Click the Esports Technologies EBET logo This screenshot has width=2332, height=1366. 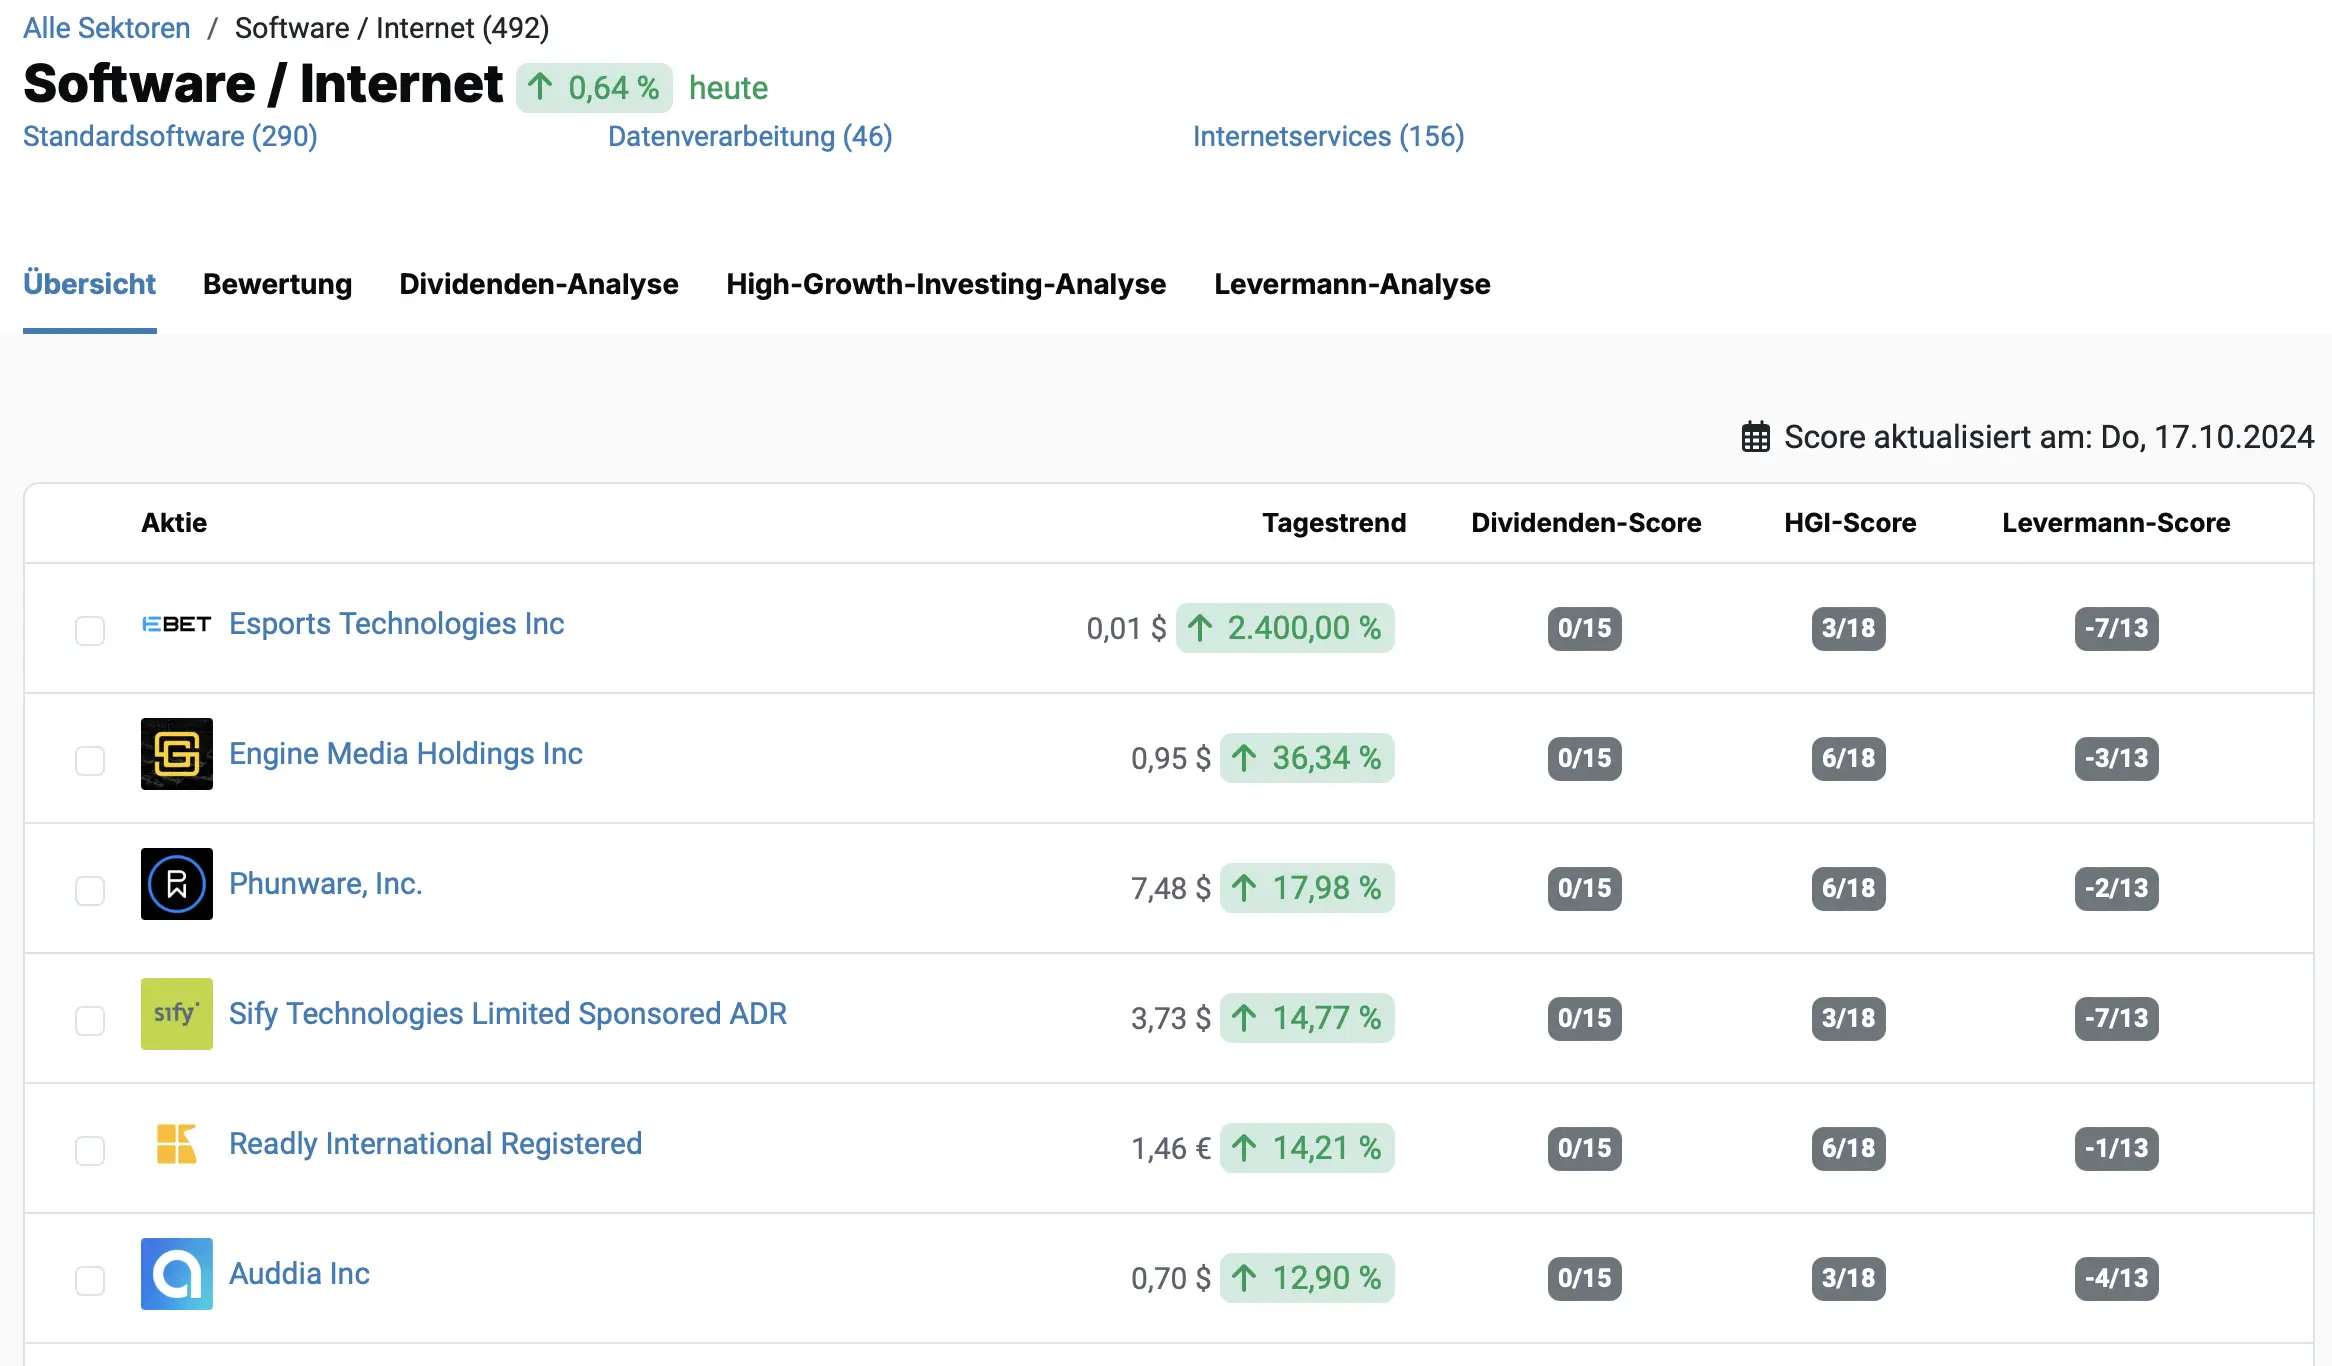pos(177,624)
